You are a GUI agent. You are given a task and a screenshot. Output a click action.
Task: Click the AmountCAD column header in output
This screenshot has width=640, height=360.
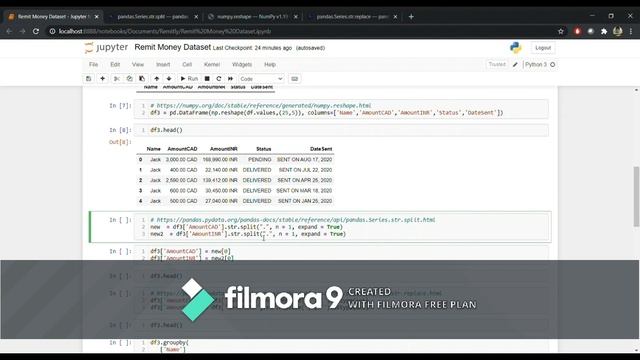[x=182, y=149]
